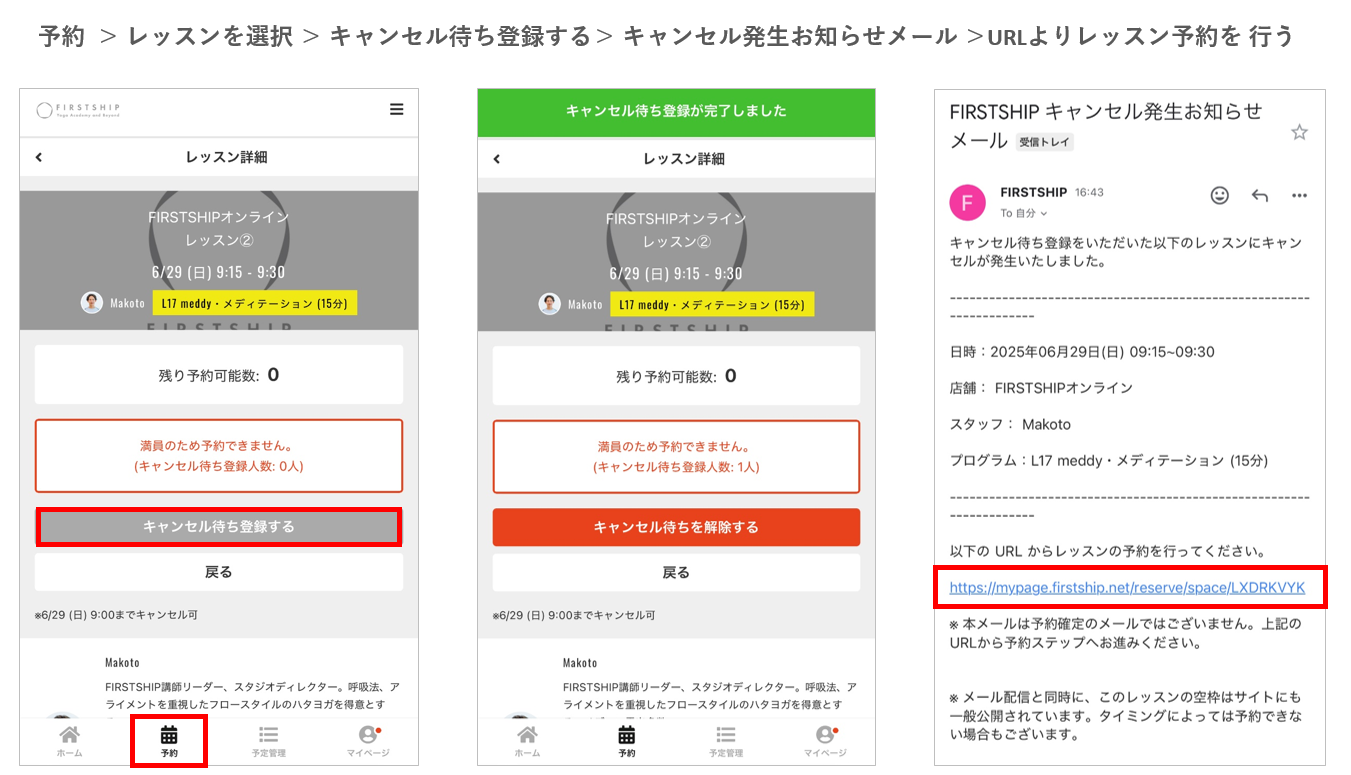Viewport: 1351px width, 775px height.
Task: Go back using arrow in middle lesson detail header
Action: pos(497,159)
